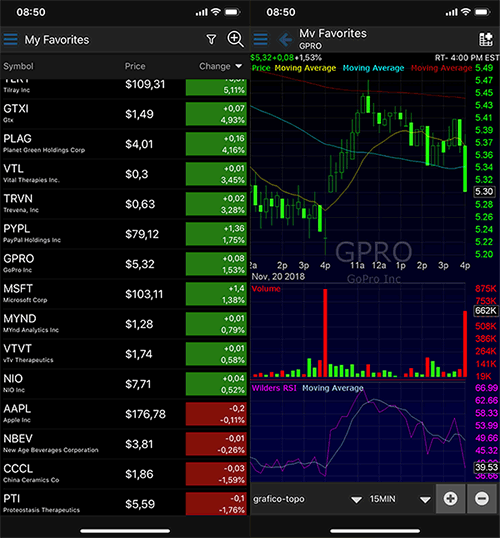
Task: Tap the My Favorites title on chart screen
Action: 333,33
